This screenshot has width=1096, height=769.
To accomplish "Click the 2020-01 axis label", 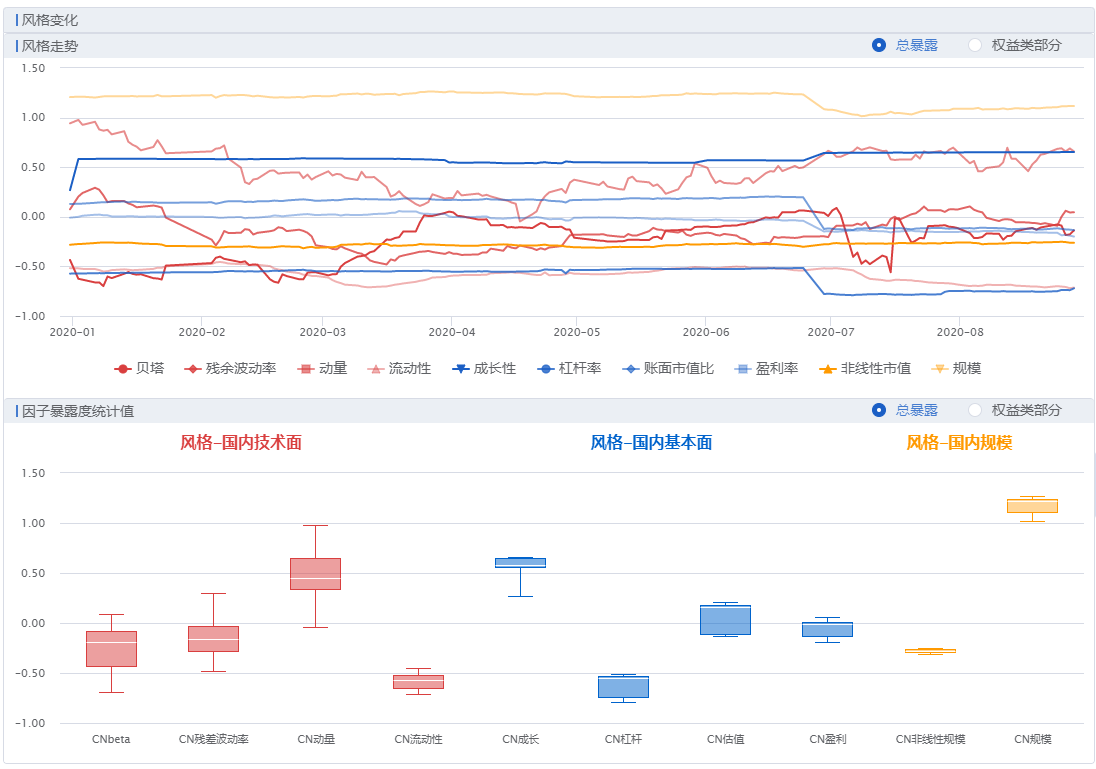I will [x=72, y=332].
